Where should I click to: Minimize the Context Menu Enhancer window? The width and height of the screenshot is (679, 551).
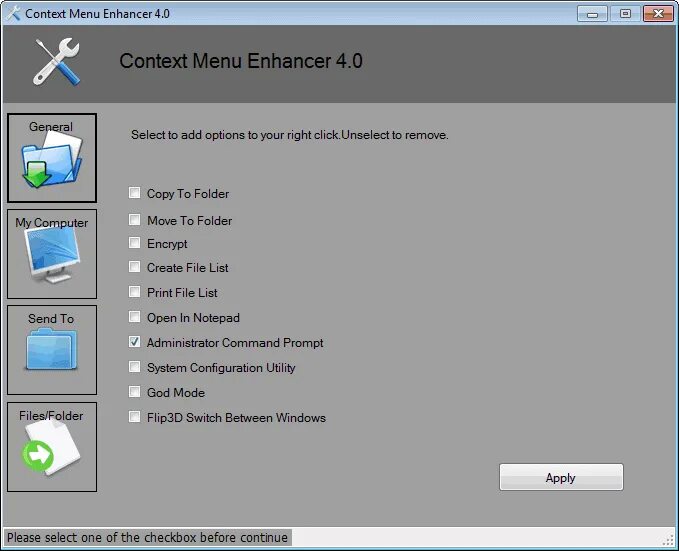pyautogui.click(x=592, y=14)
